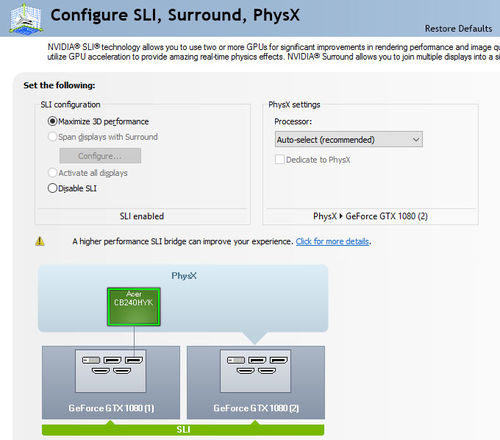Click the Configure SLI, Surround, PhysX title
Viewport: 500px width, 440px height.
pyautogui.click(x=175, y=16)
